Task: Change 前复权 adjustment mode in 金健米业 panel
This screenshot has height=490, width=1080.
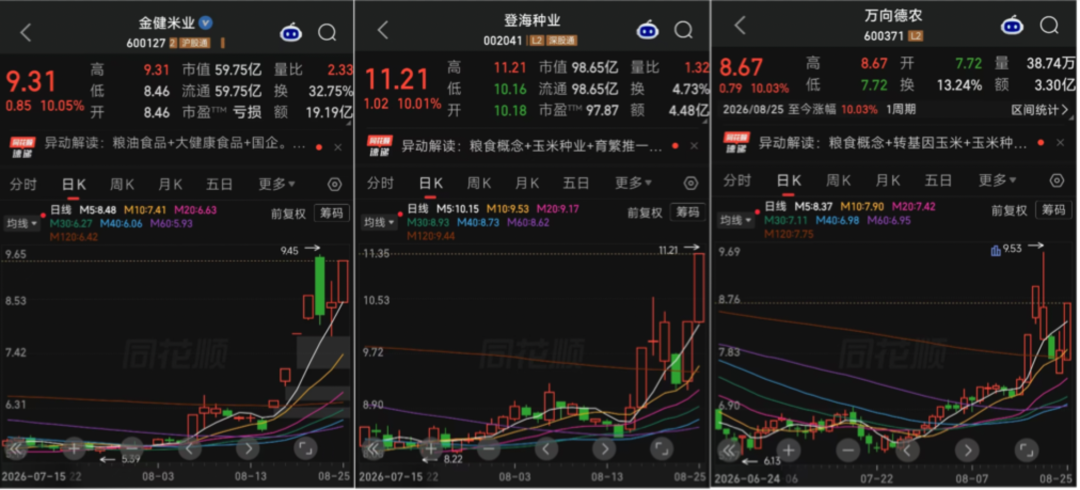Action: [288, 214]
